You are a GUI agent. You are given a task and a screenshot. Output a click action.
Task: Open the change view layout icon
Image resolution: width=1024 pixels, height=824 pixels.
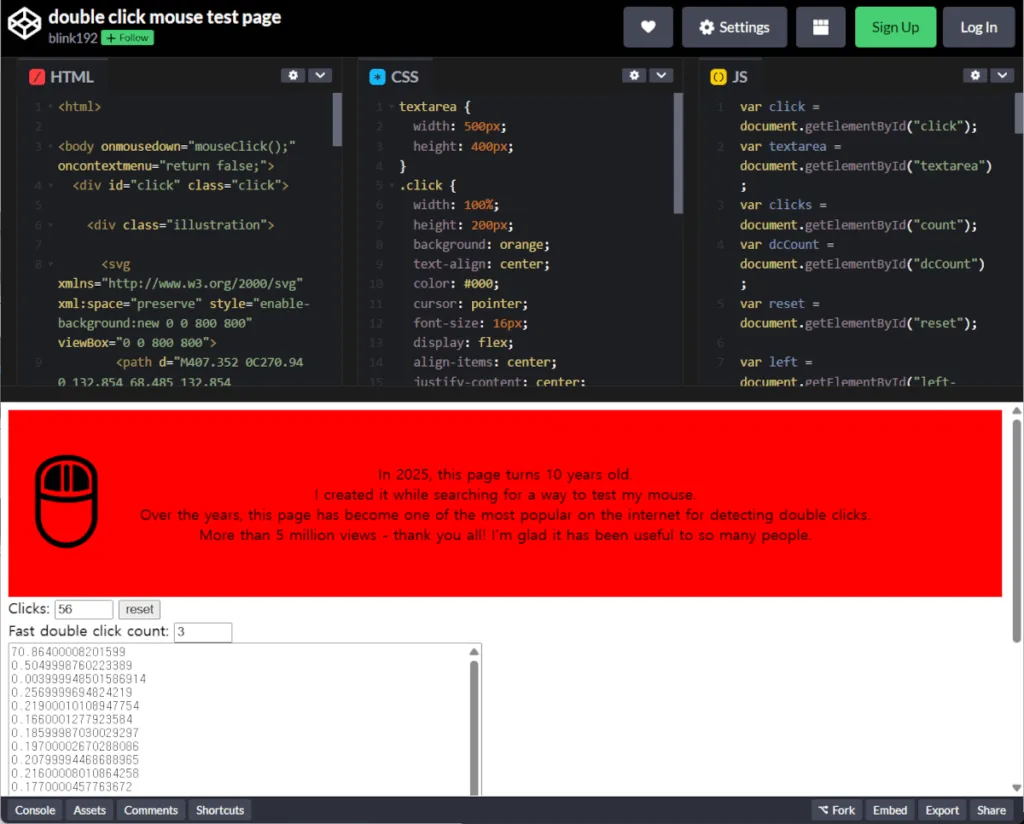point(821,27)
